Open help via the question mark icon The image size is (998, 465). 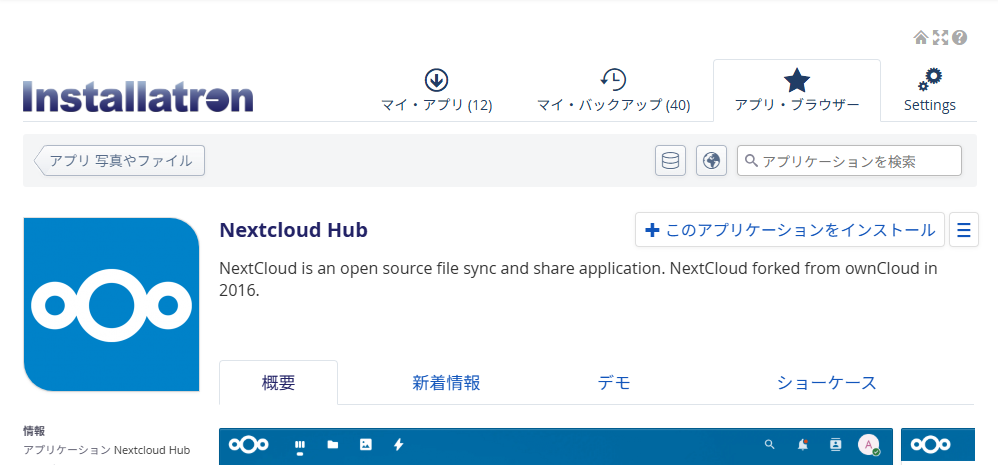pyautogui.click(x=960, y=38)
